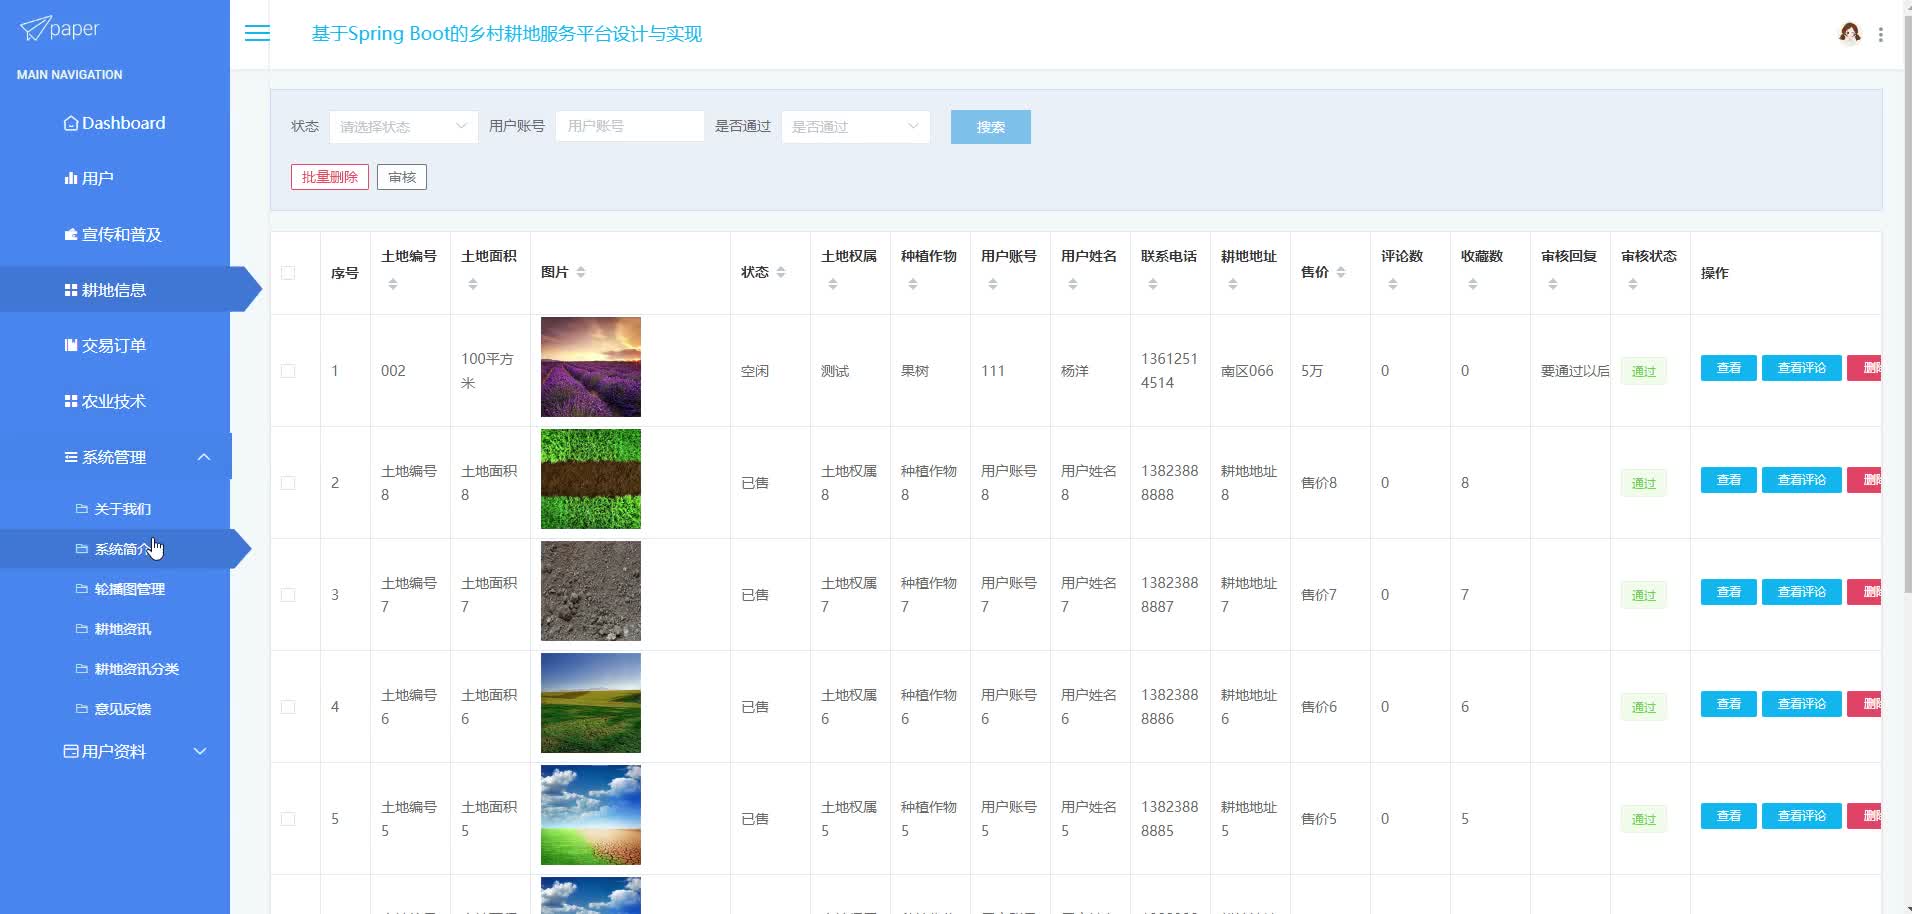Sort by 图片 column sort arrows
This screenshot has height=914, width=1912.
(581, 272)
